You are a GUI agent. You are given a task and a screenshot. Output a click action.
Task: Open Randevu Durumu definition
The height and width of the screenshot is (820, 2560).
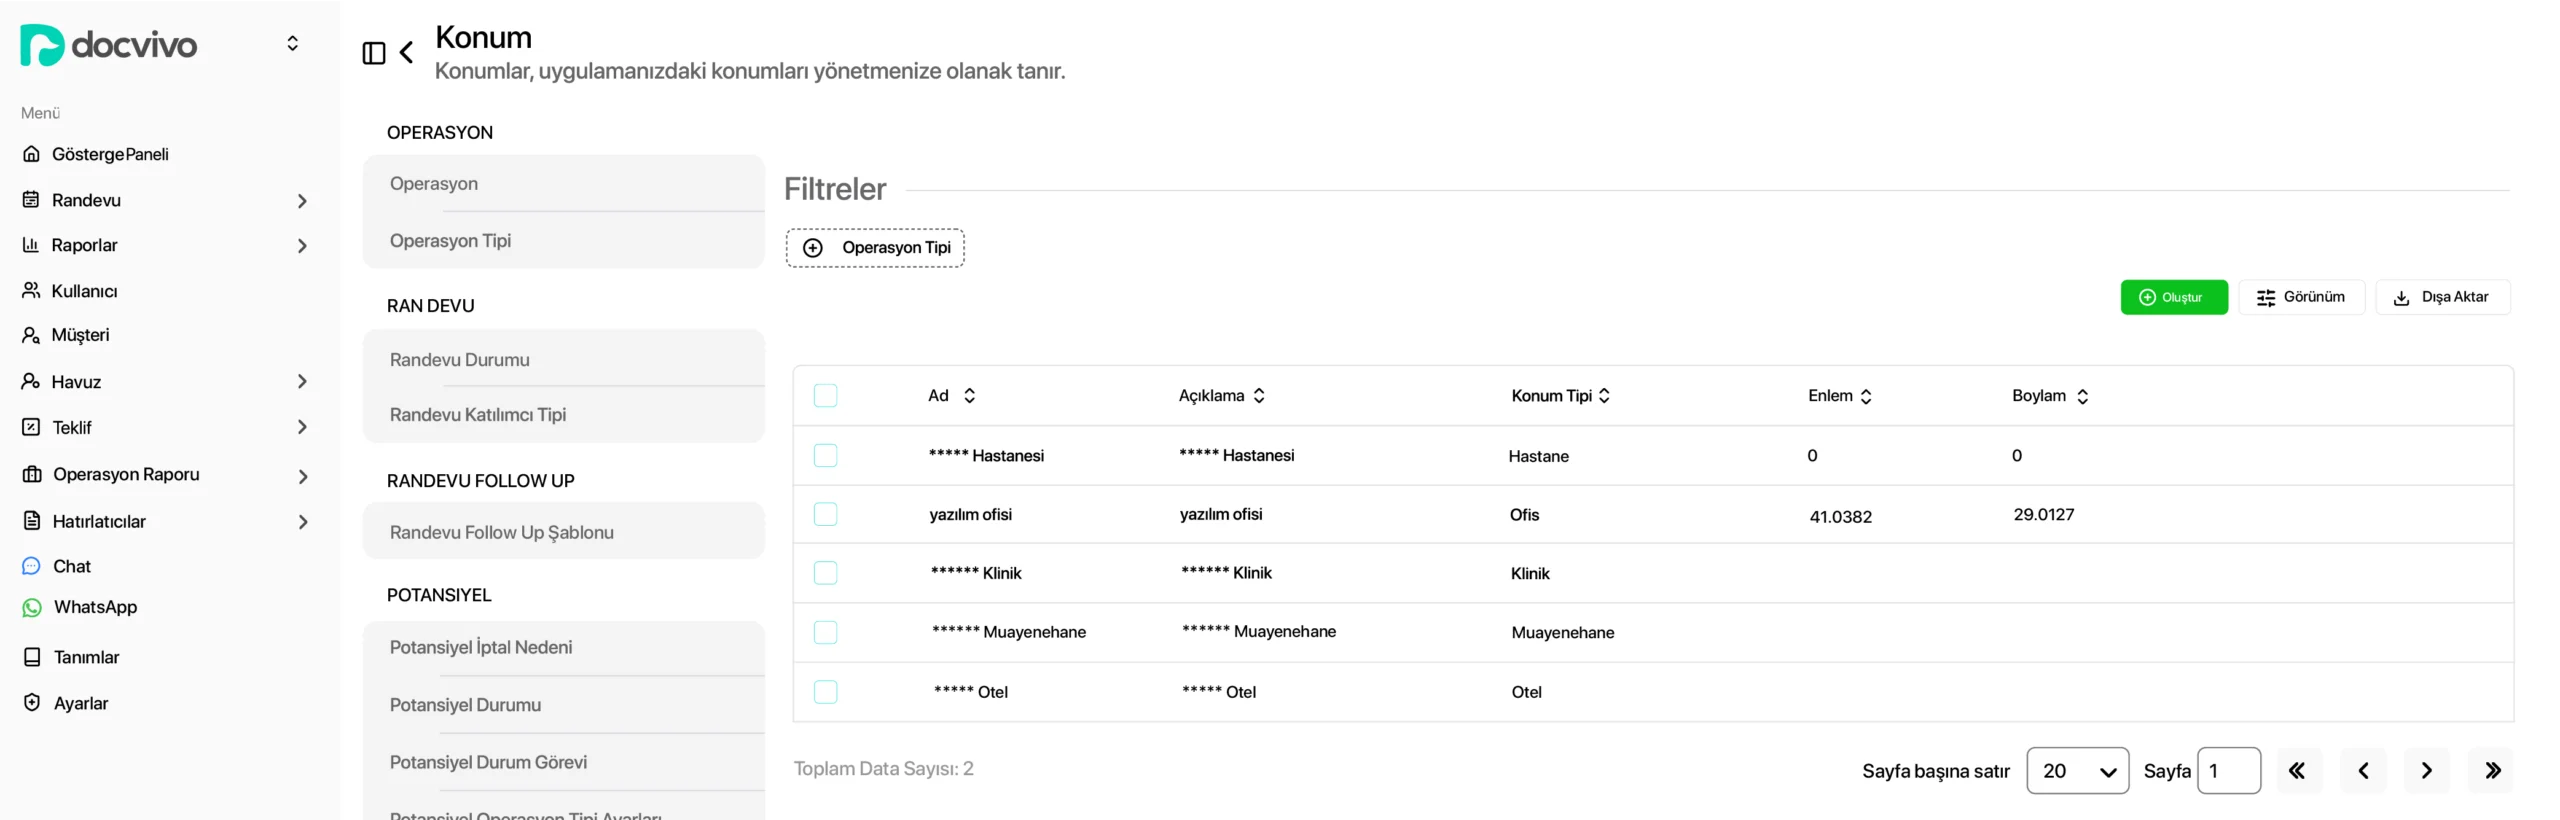pyautogui.click(x=563, y=359)
